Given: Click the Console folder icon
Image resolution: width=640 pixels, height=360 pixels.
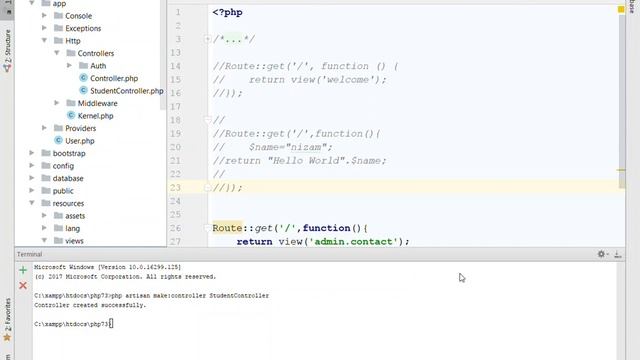Looking at the screenshot, I should point(58,16).
